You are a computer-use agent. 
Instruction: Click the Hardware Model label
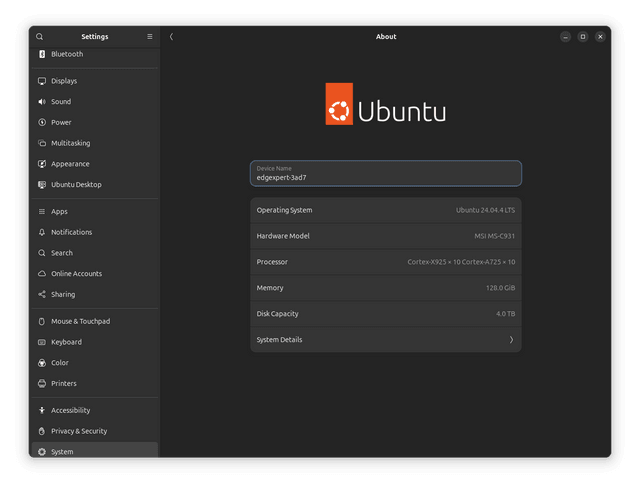[283, 236]
